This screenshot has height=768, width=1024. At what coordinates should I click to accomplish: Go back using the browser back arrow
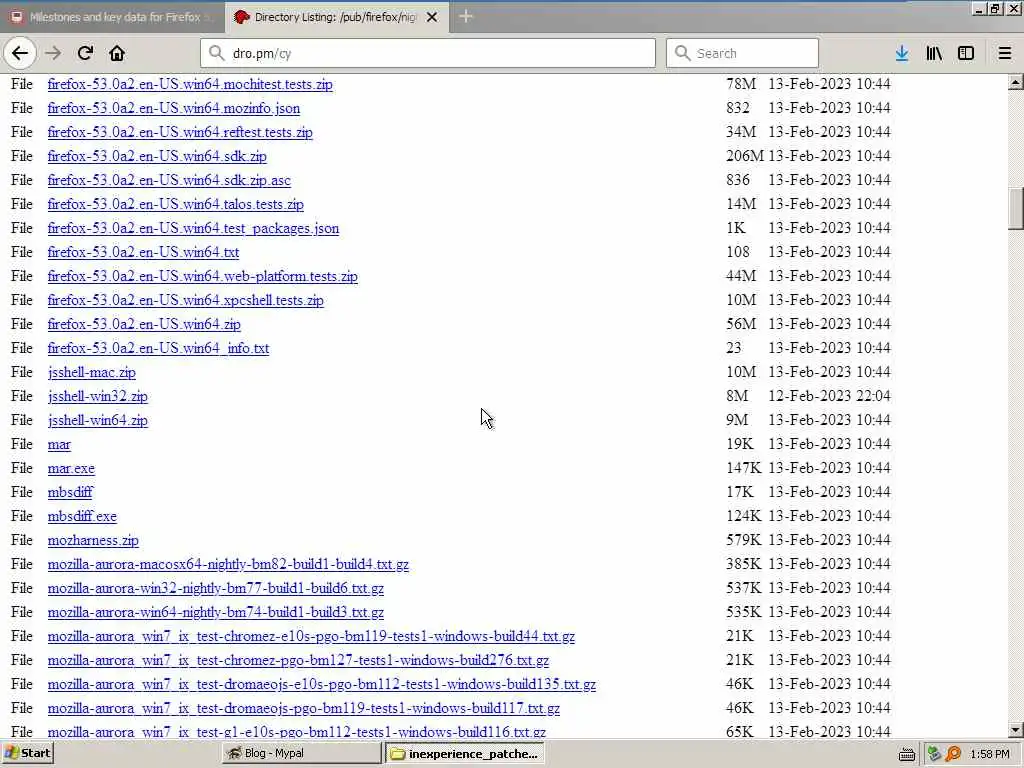[x=20, y=54]
